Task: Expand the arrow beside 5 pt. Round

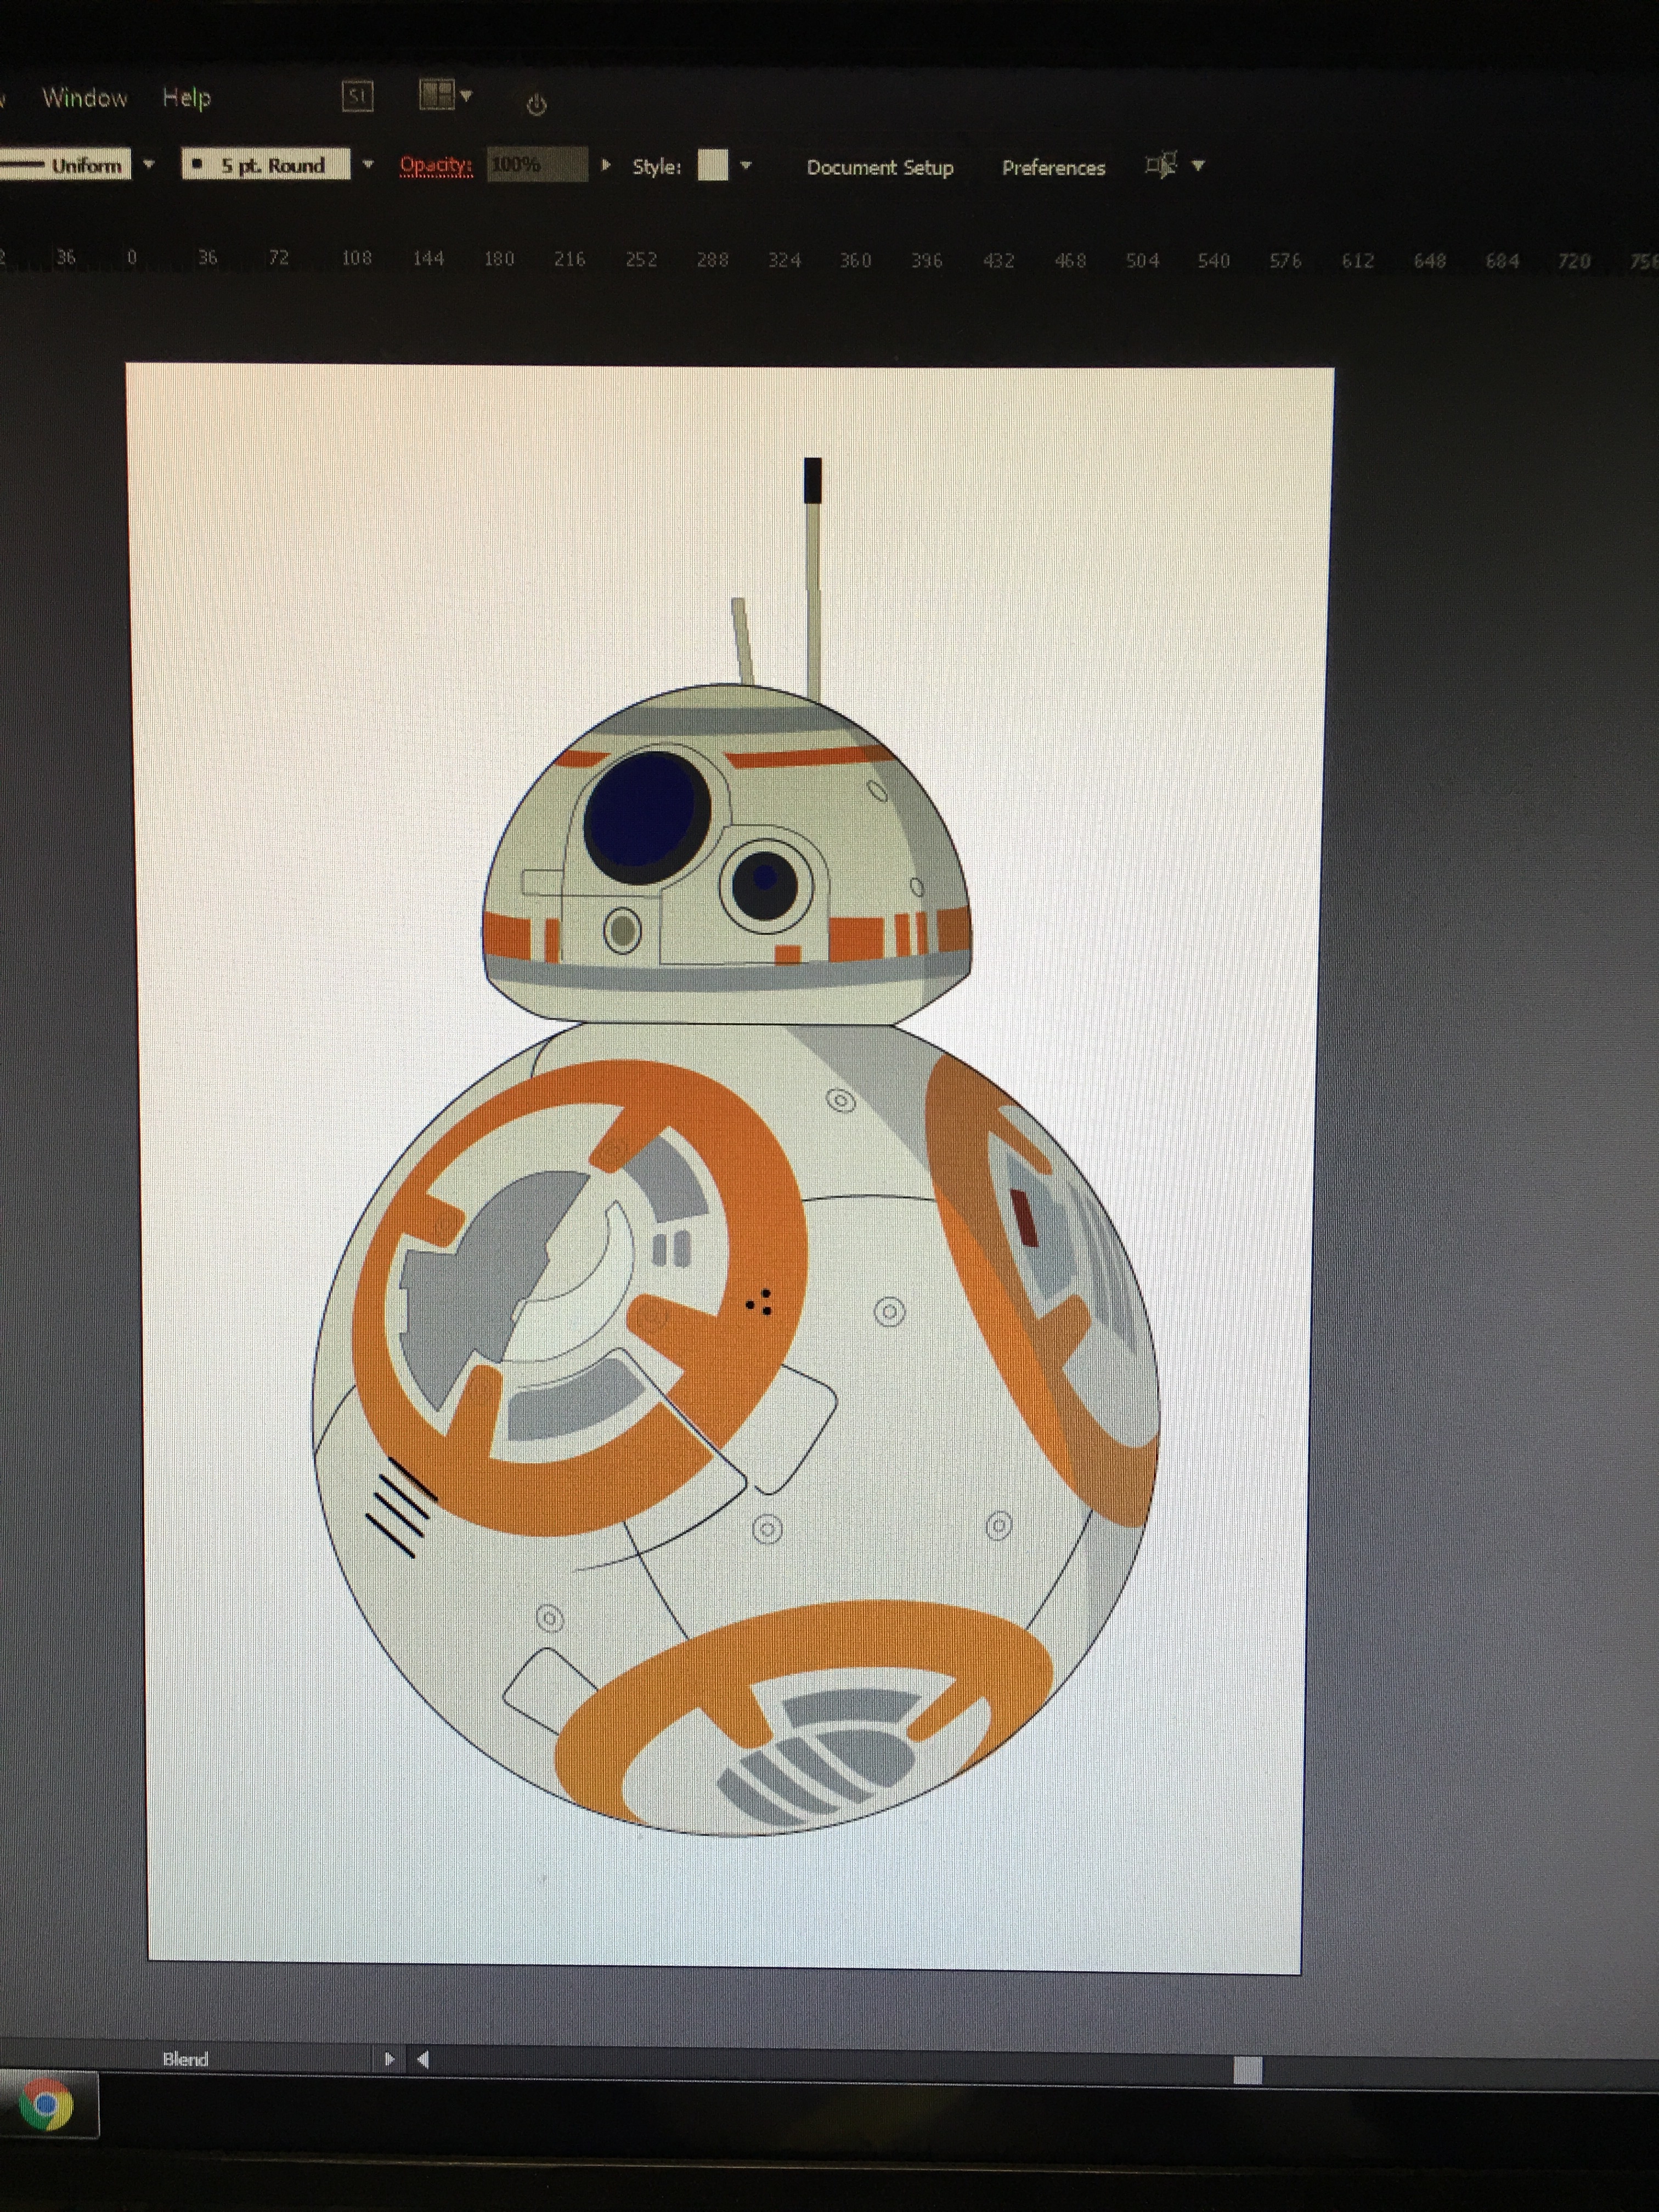Action: pos(368,164)
